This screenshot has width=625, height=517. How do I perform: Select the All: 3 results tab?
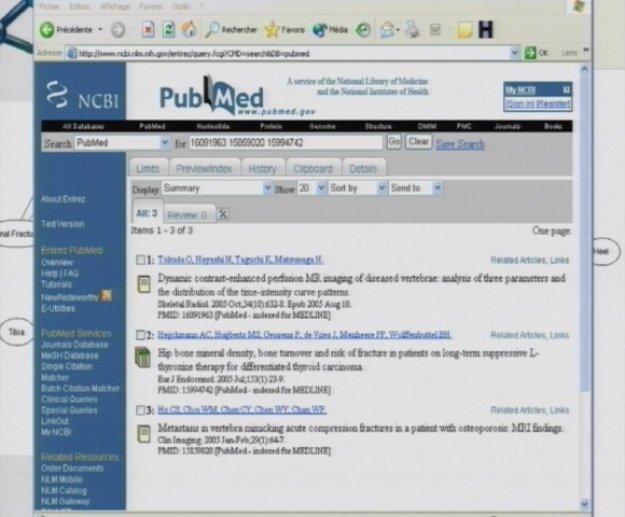pos(147,213)
